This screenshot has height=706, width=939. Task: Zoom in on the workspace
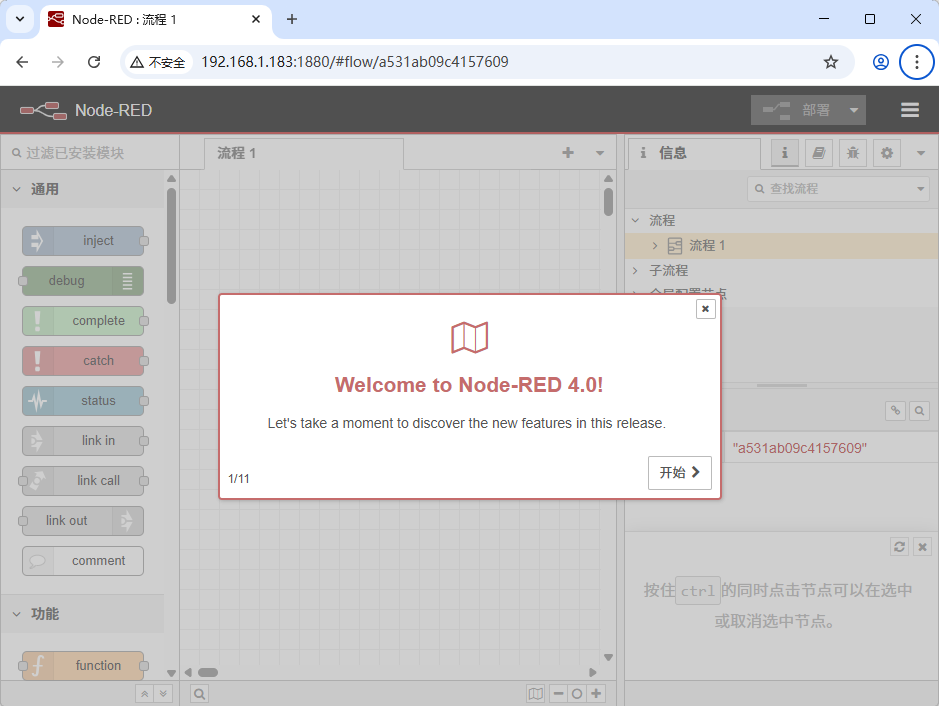(594, 693)
